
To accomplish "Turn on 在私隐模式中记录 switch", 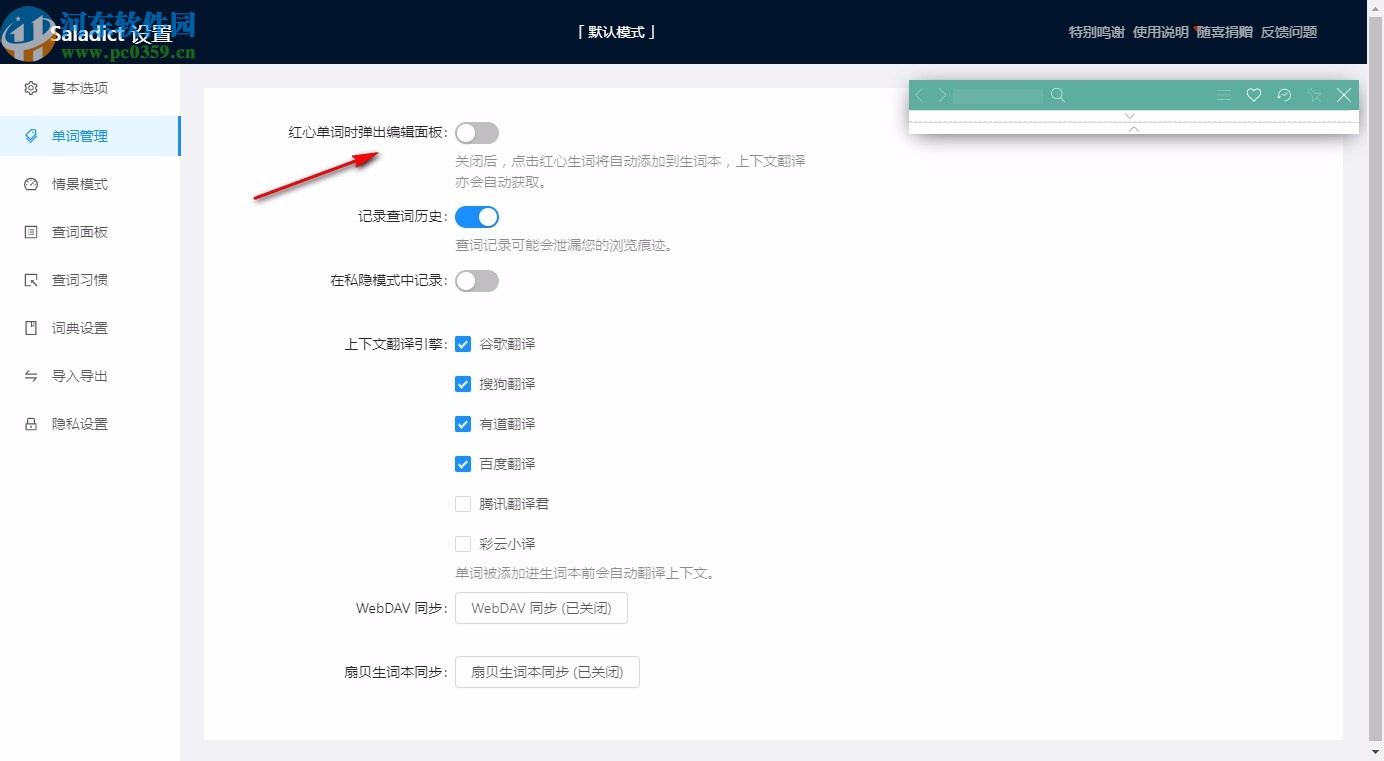I will (x=477, y=280).
